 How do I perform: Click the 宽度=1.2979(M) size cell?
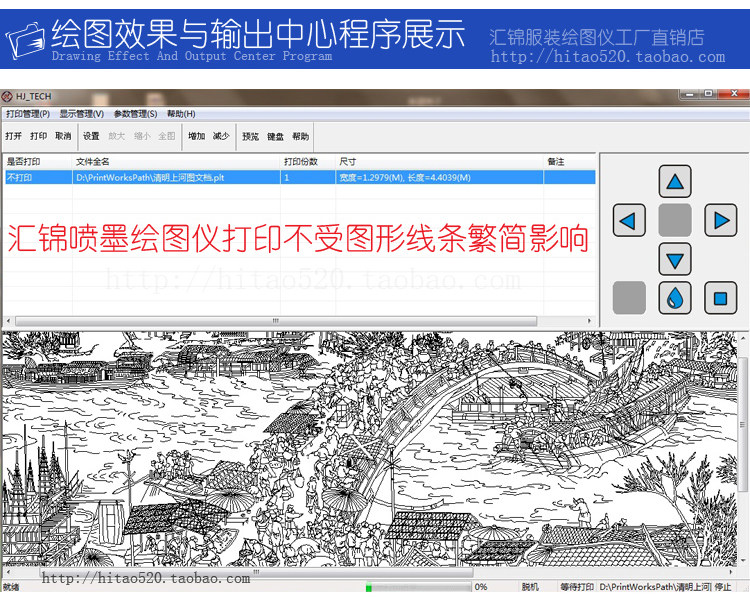[x=440, y=177]
